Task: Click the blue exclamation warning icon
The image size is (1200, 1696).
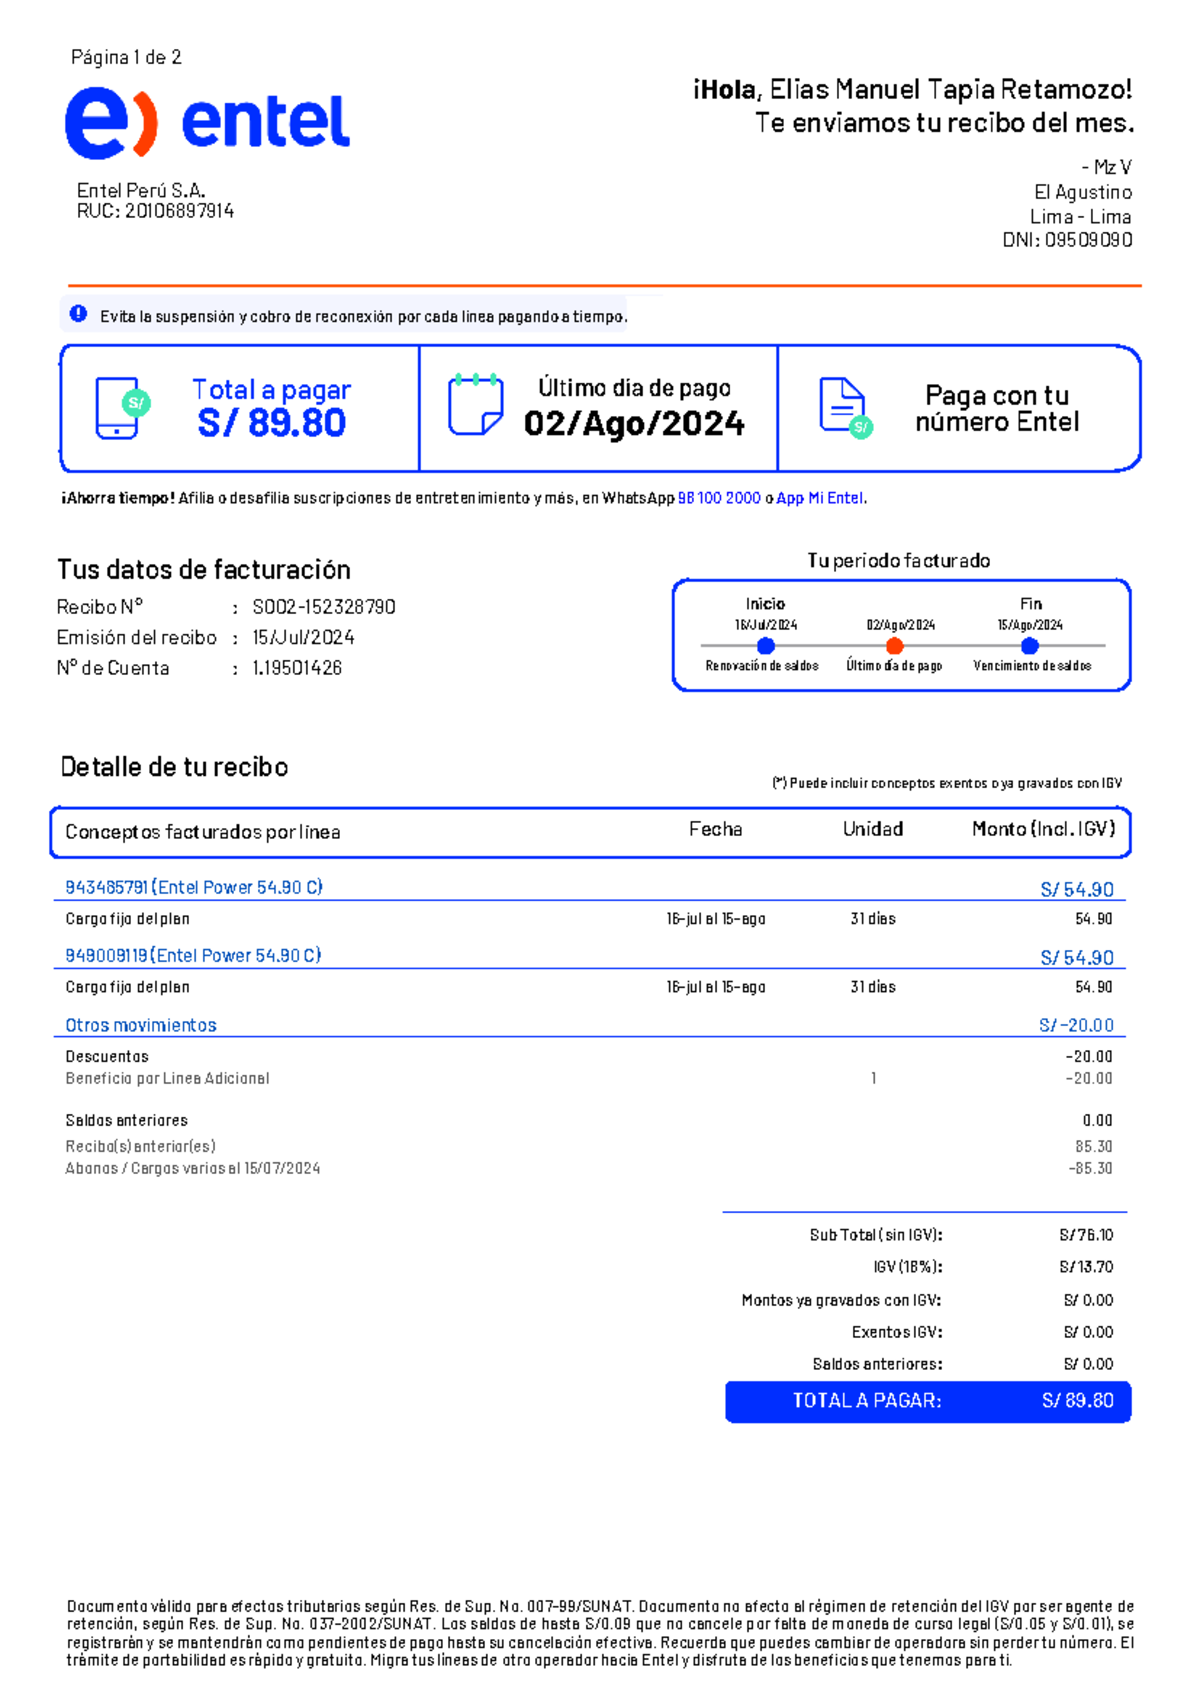Action: click(x=78, y=314)
